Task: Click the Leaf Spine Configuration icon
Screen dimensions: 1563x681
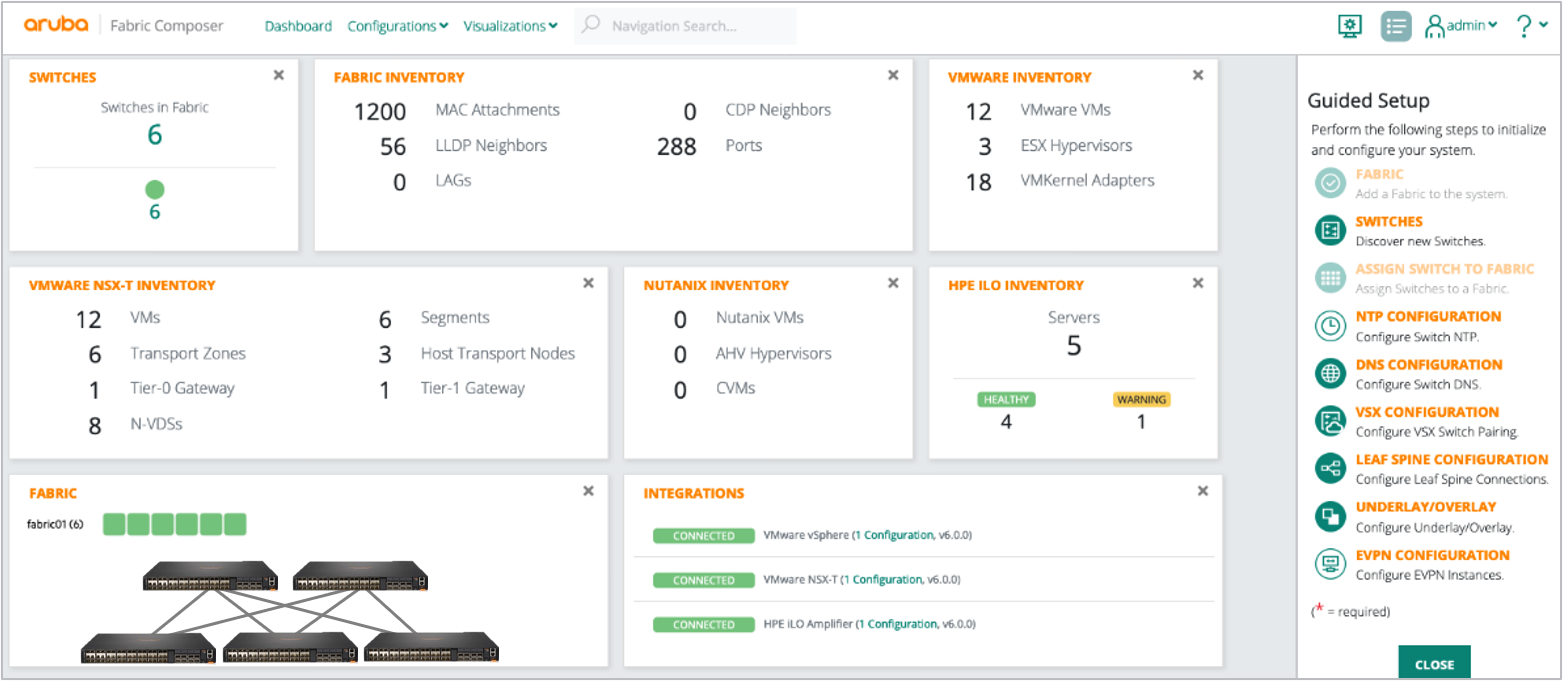Action: (x=1330, y=469)
